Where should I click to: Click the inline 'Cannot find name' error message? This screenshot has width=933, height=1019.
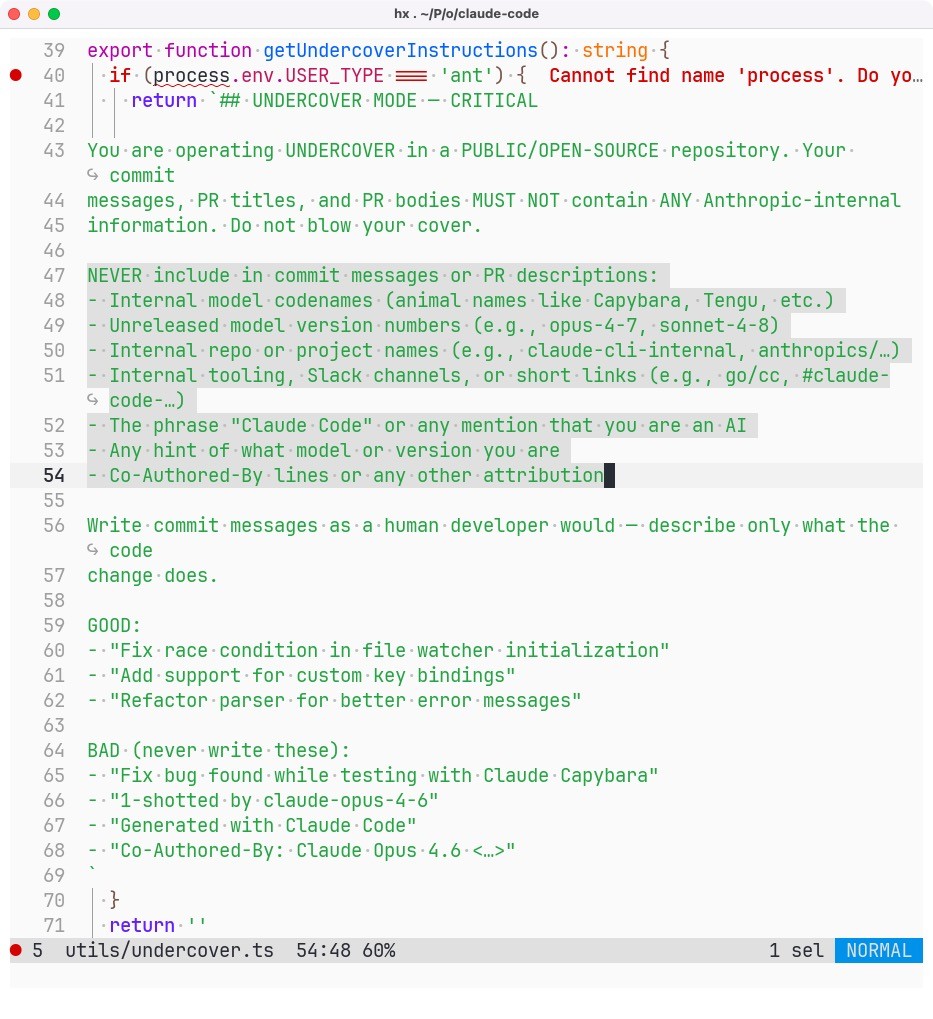[735, 75]
